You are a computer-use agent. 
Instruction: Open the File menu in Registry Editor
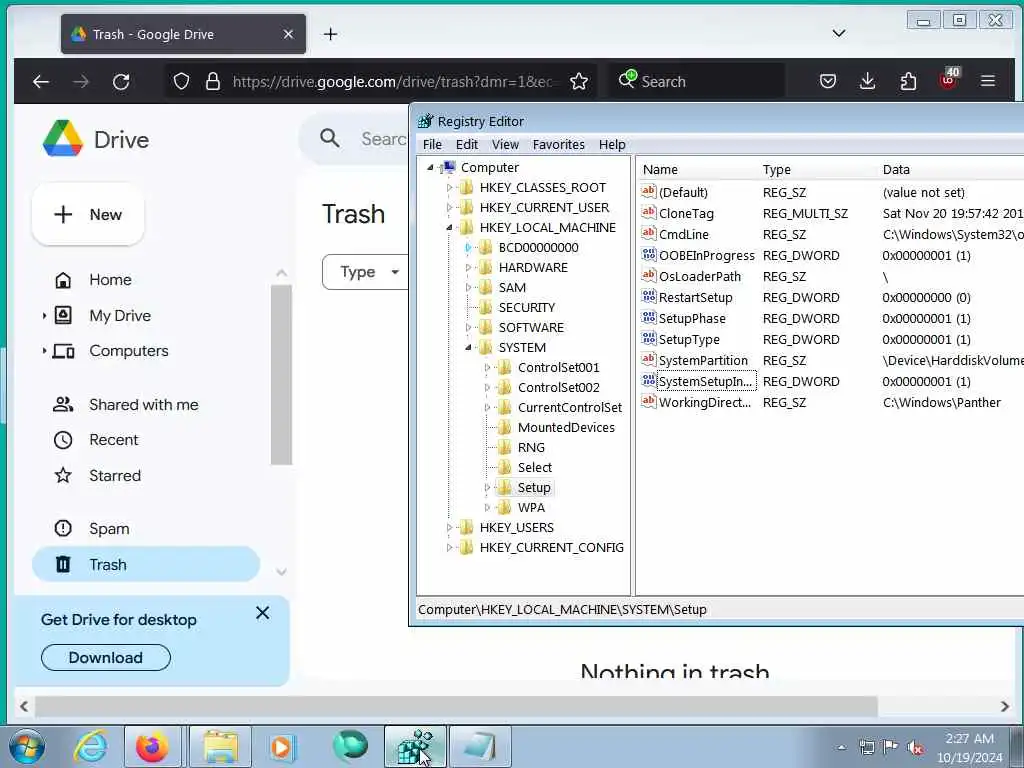[x=432, y=144]
